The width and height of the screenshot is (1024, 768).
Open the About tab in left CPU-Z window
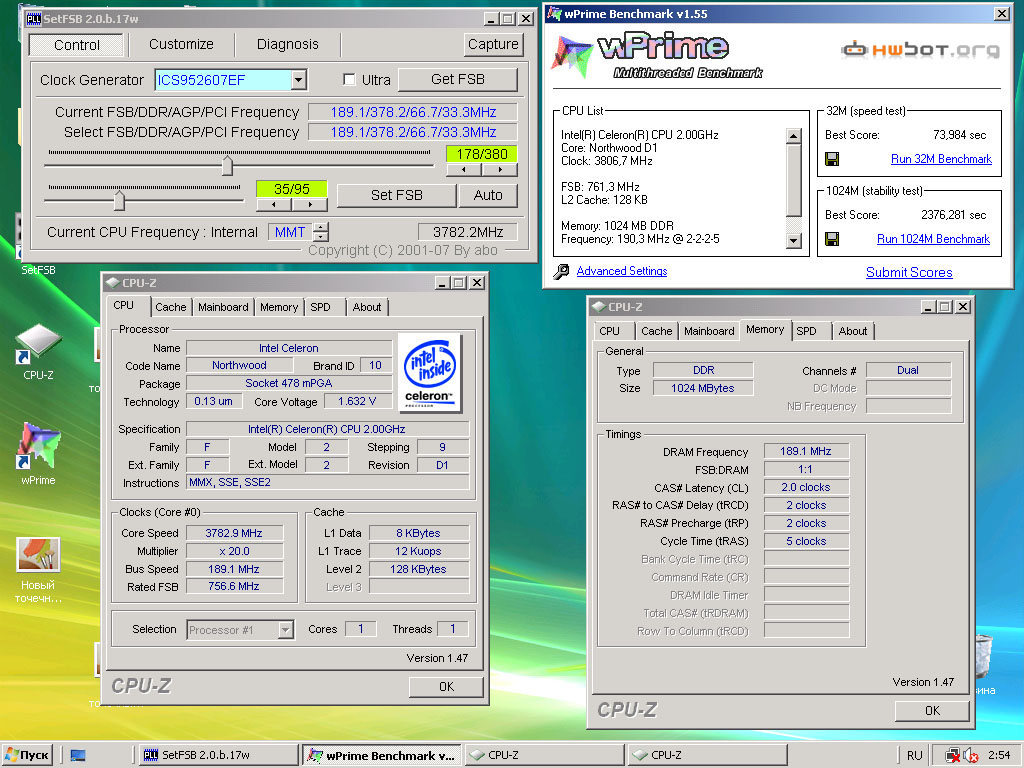pos(367,307)
